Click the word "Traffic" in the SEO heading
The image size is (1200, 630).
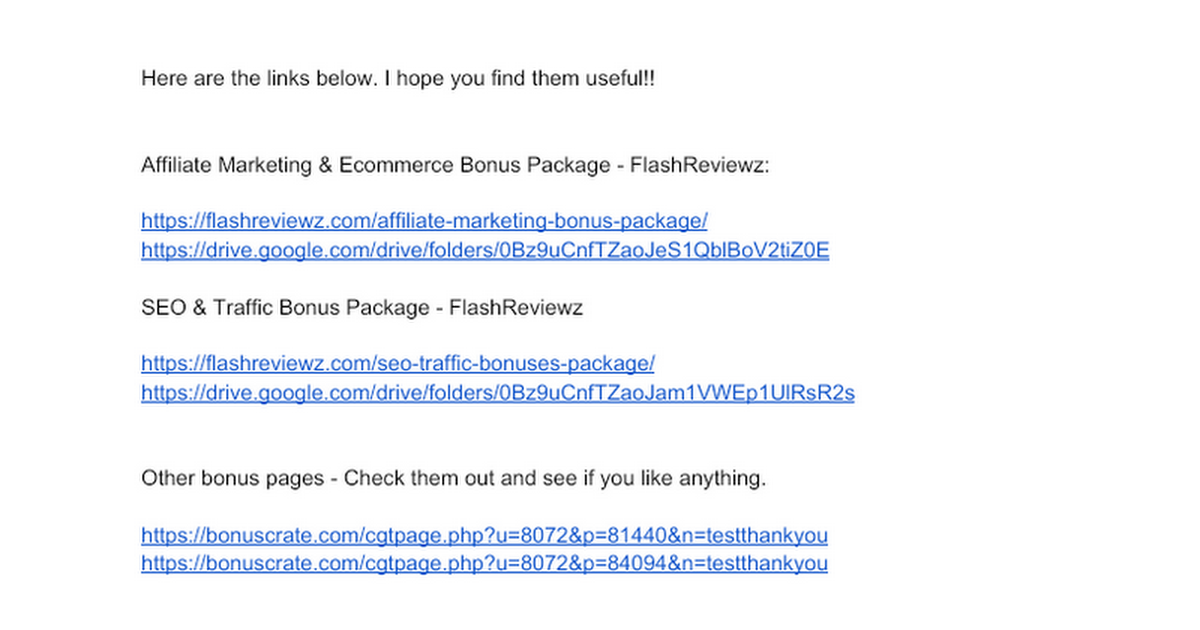pos(243,308)
